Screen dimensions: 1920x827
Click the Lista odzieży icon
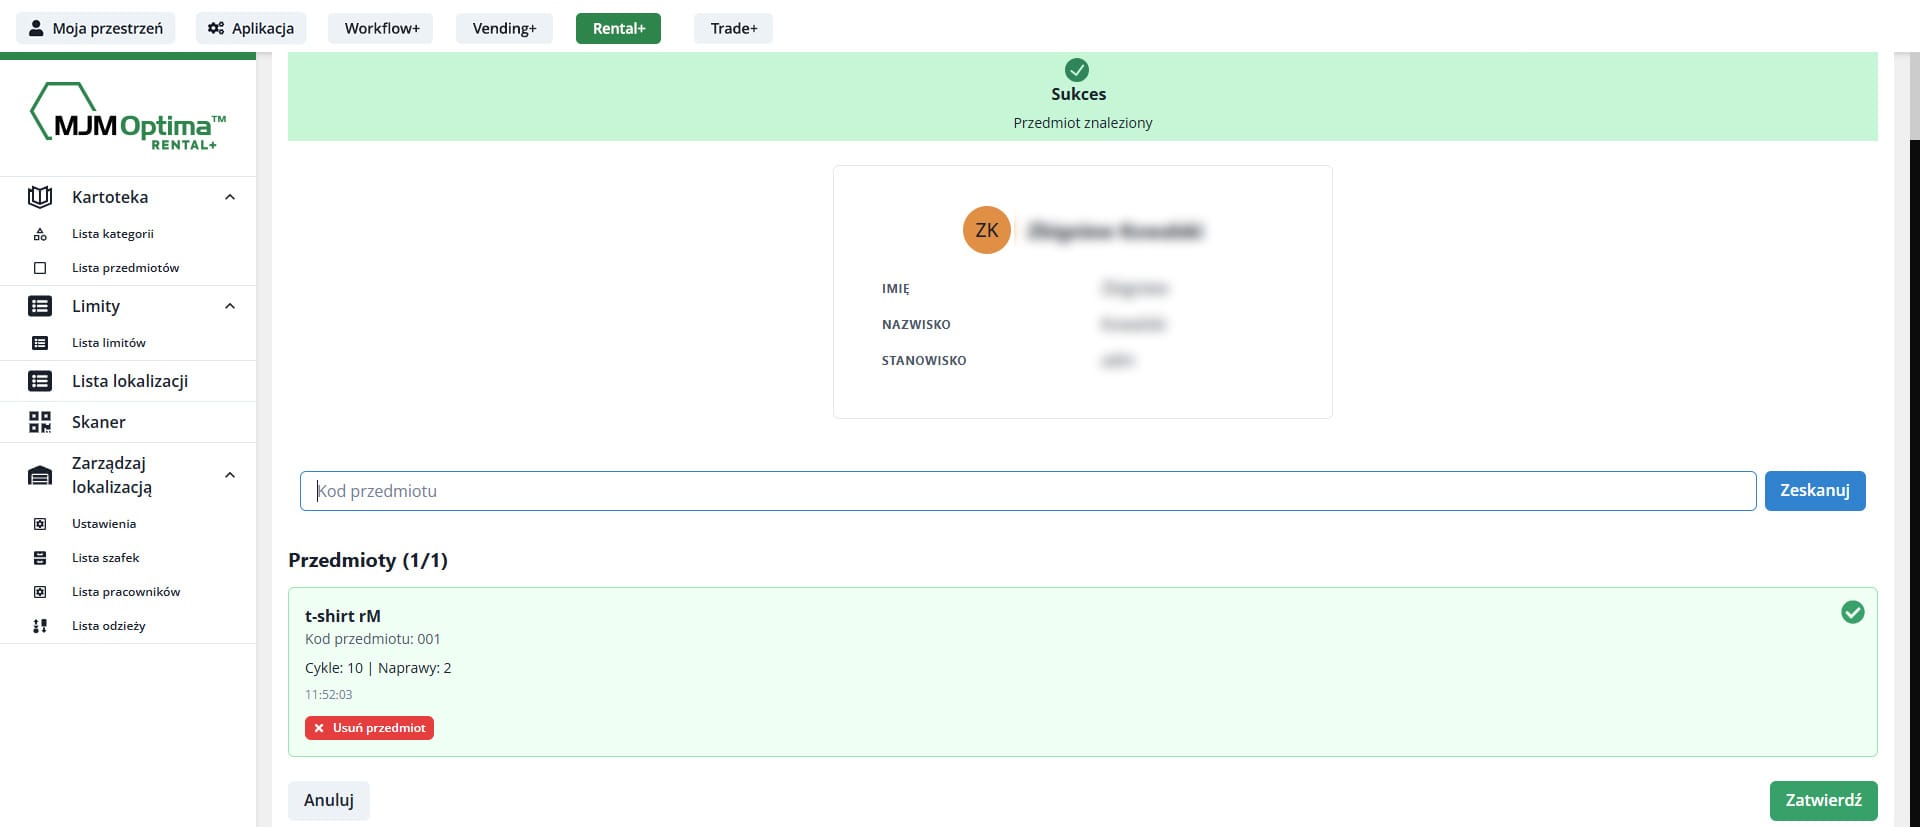tap(40, 626)
